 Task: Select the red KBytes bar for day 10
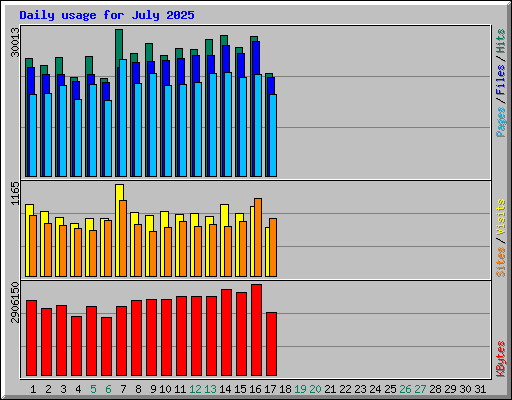pyautogui.click(x=166, y=337)
